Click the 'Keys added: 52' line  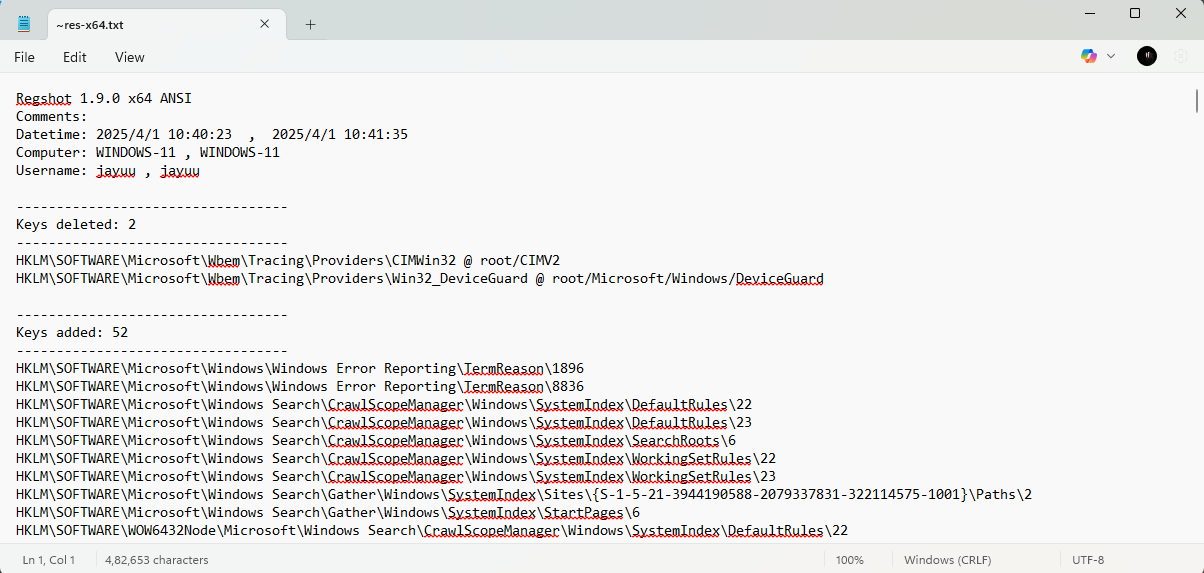pos(72,332)
